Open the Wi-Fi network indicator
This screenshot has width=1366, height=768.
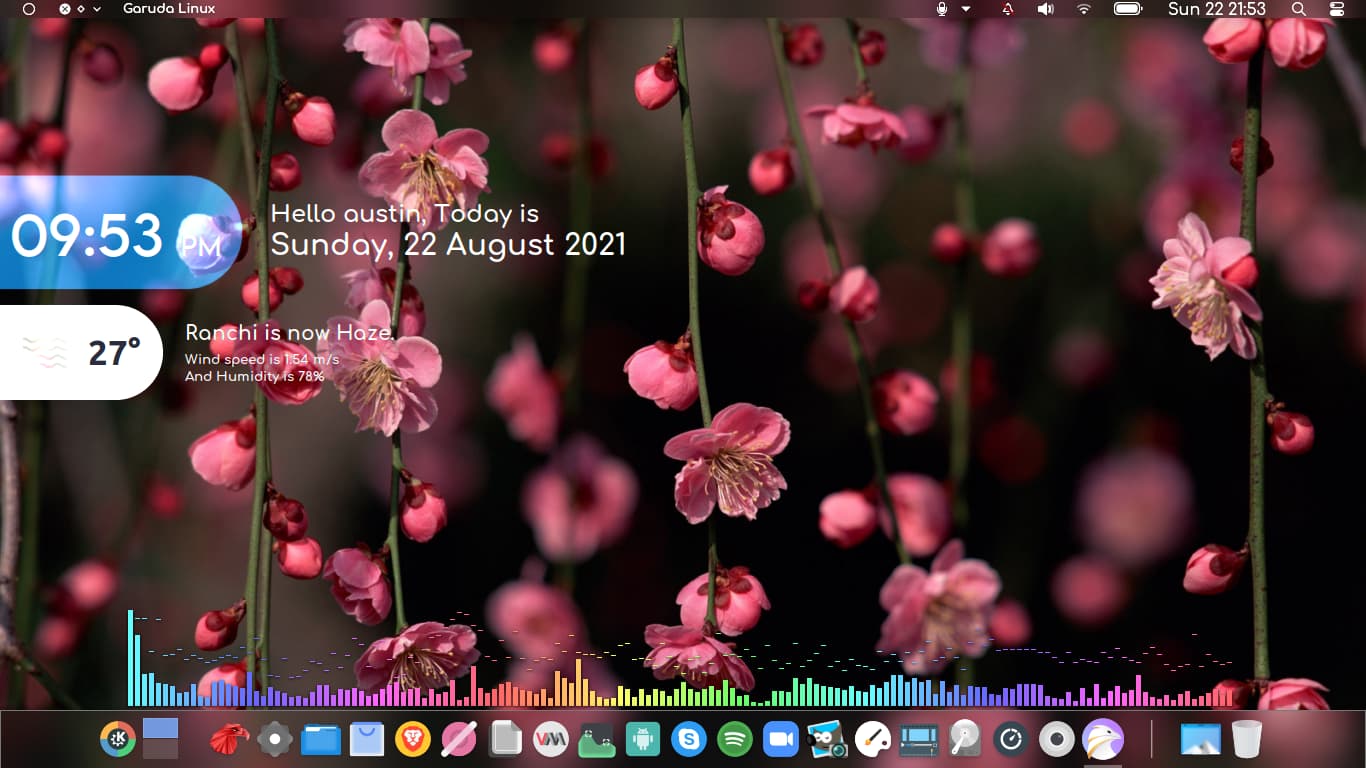[x=1084, y=9]
